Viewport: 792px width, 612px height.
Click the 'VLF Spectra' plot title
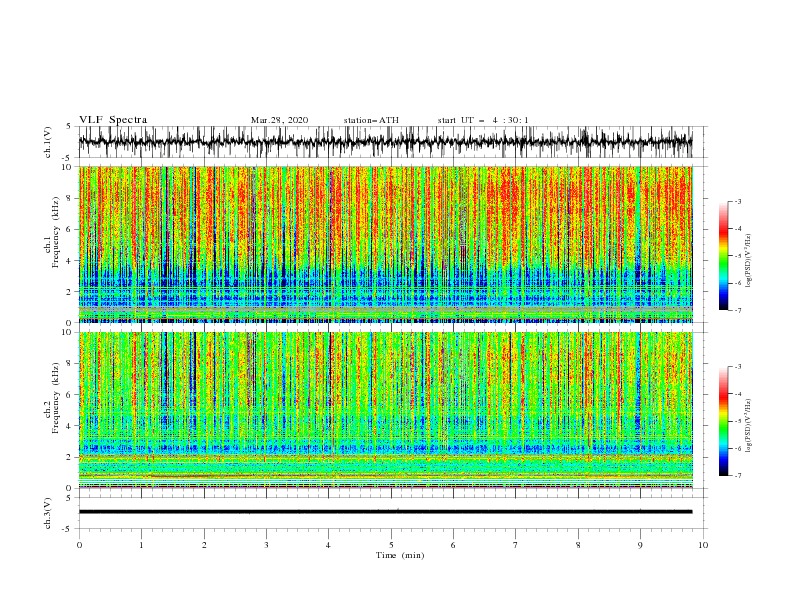(x=113, y=120)
